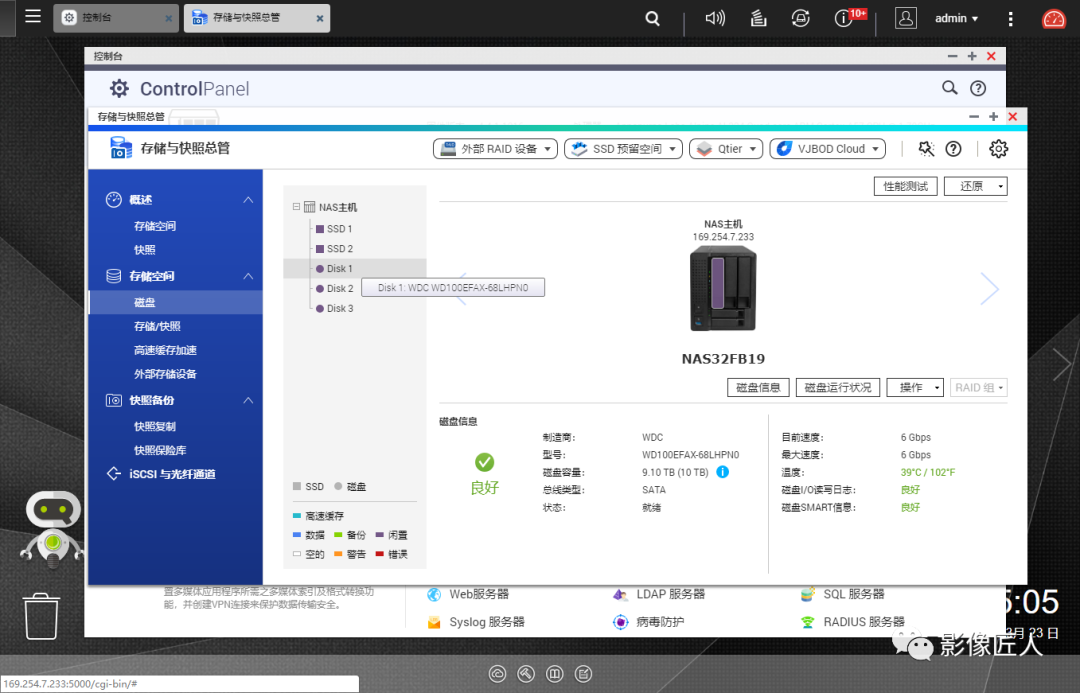Select 存储/快照 in sidebar
Screen dimensions: 1080x693
157,326
